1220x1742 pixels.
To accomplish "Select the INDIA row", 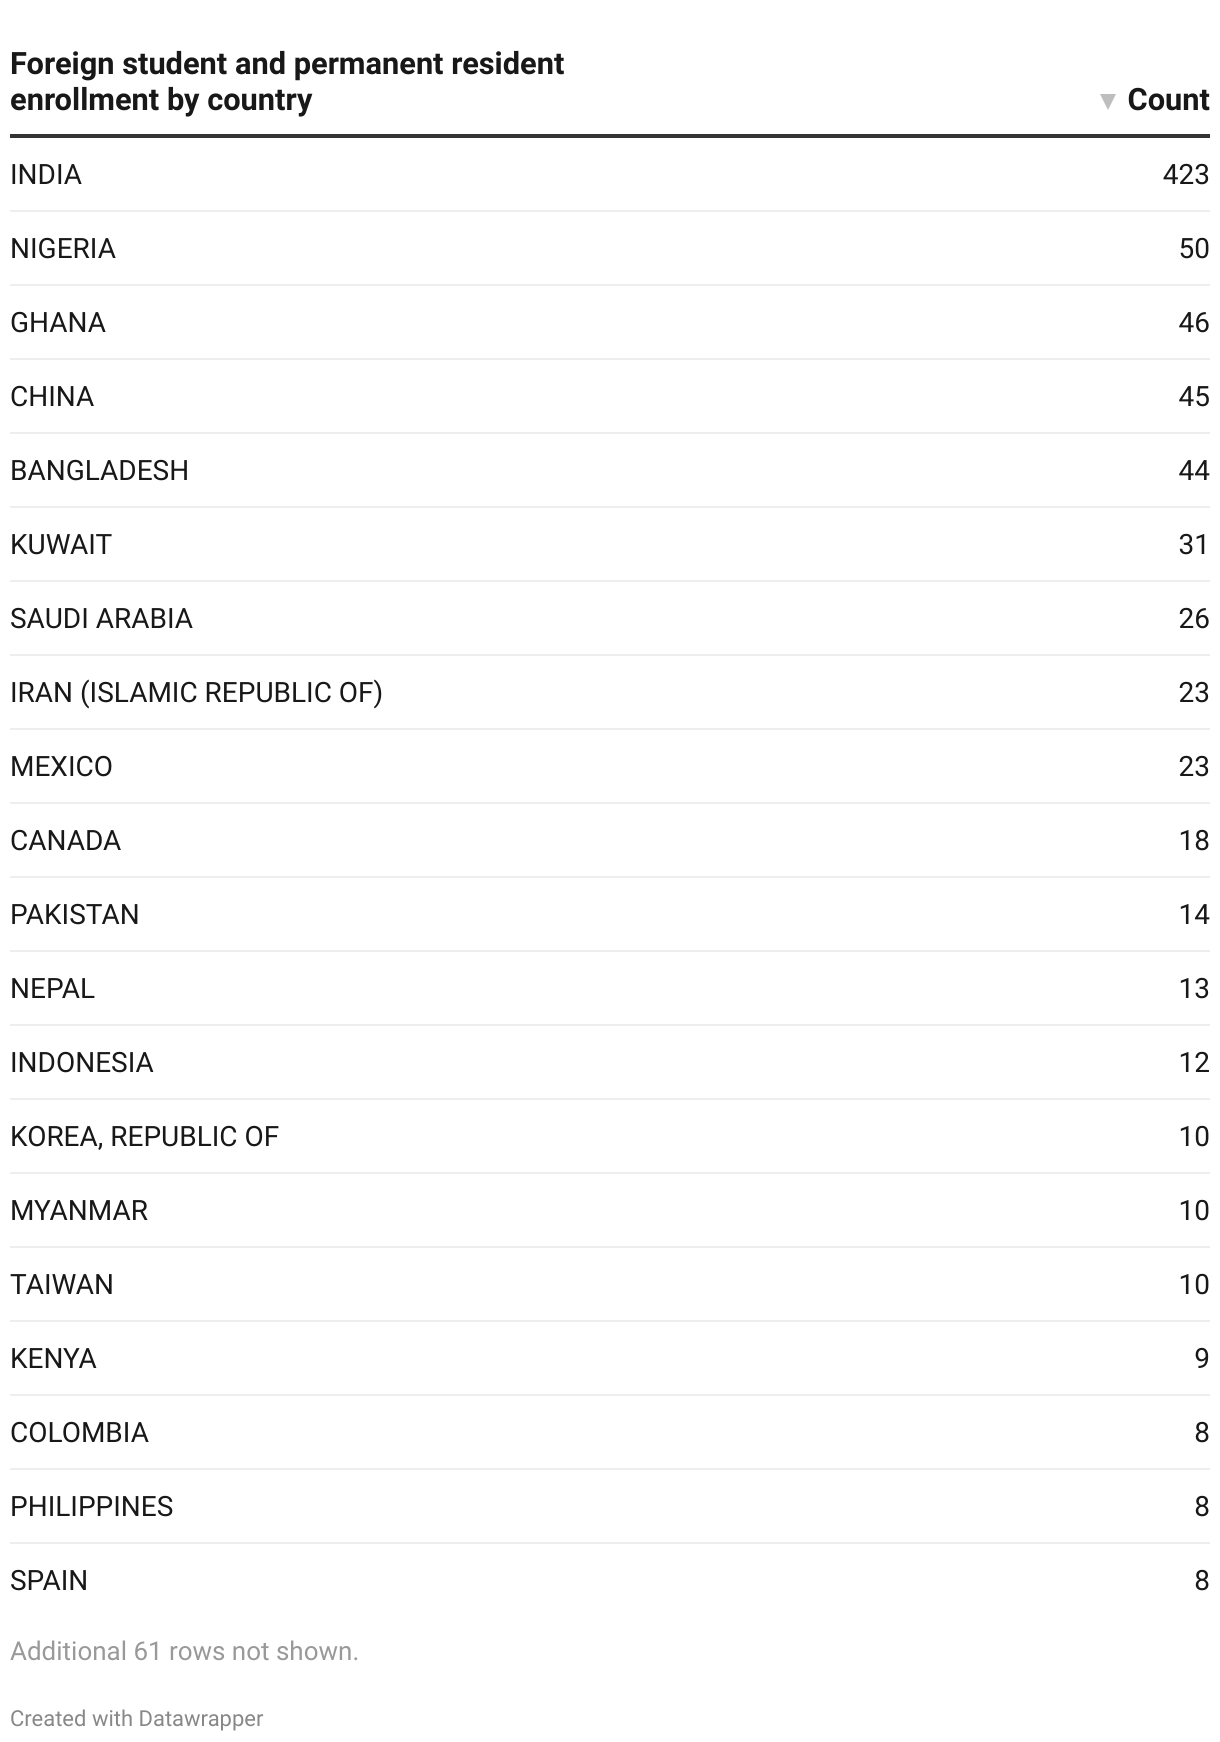I will pyautogui.click(x=610, y=175).
